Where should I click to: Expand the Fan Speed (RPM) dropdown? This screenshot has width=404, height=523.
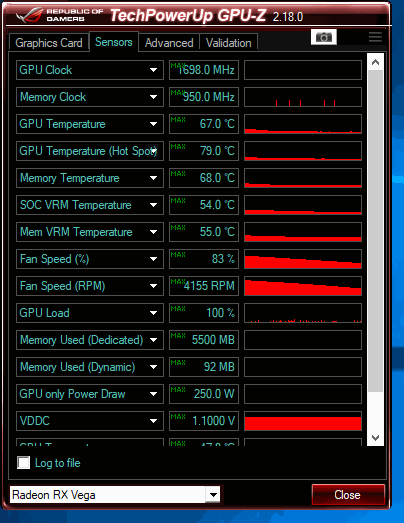153,286
